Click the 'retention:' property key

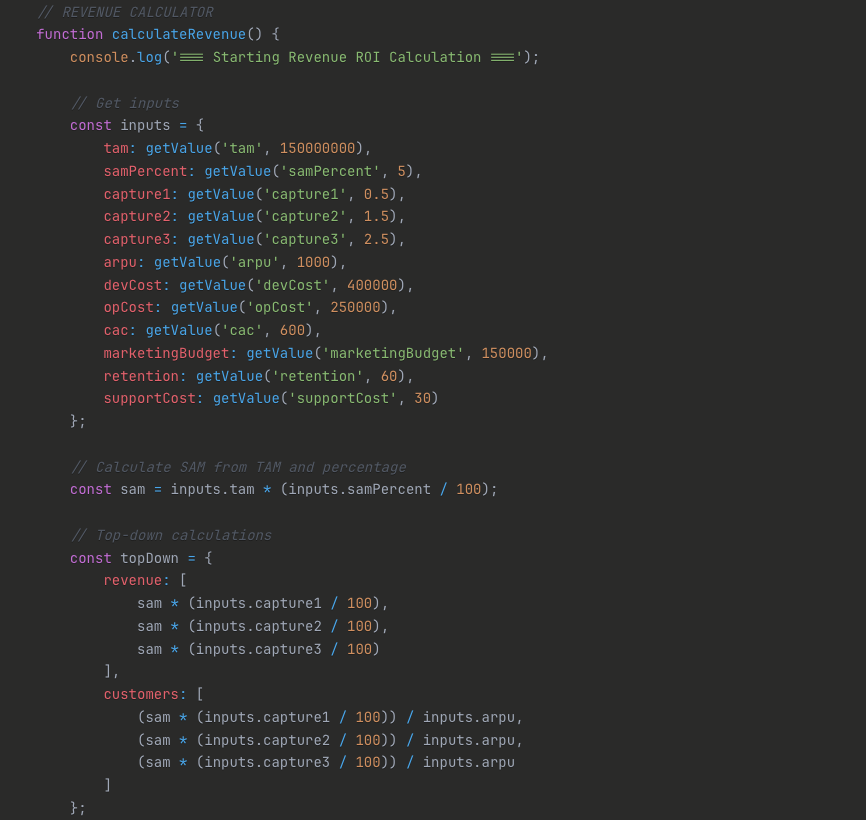pyautogui.click(x=145, y=377)
